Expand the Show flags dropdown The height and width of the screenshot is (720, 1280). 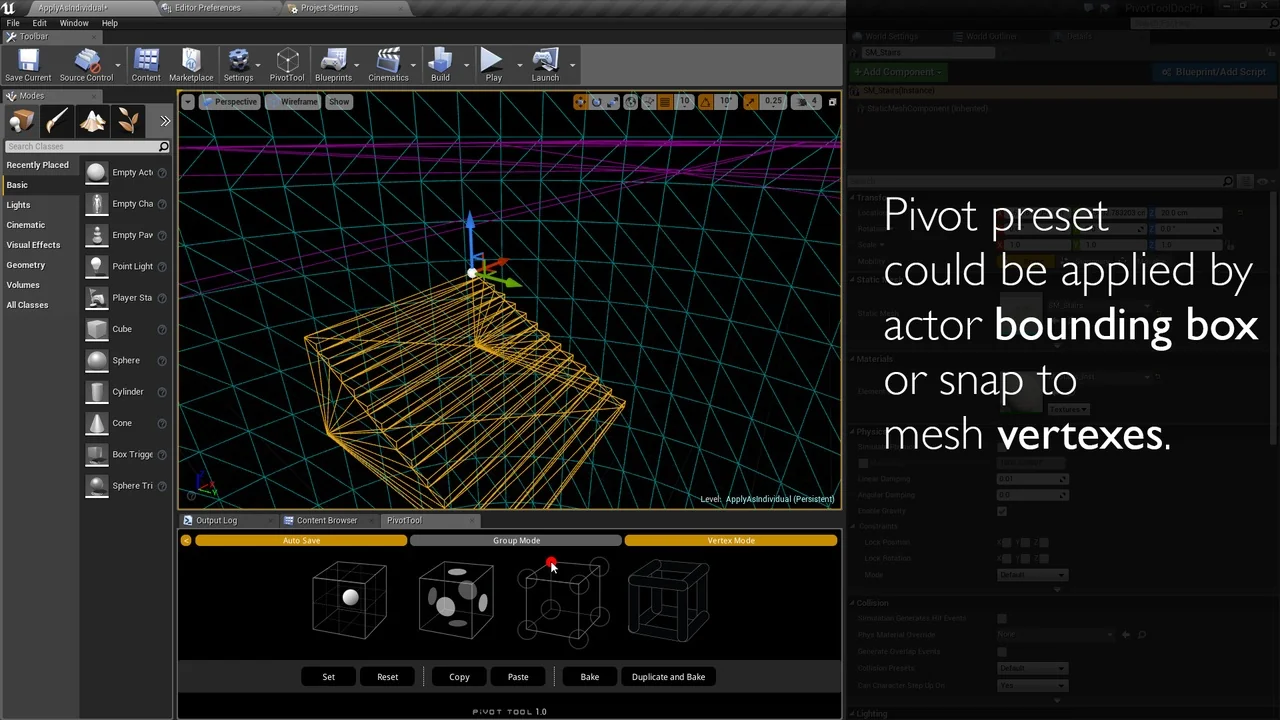(338, 101)
